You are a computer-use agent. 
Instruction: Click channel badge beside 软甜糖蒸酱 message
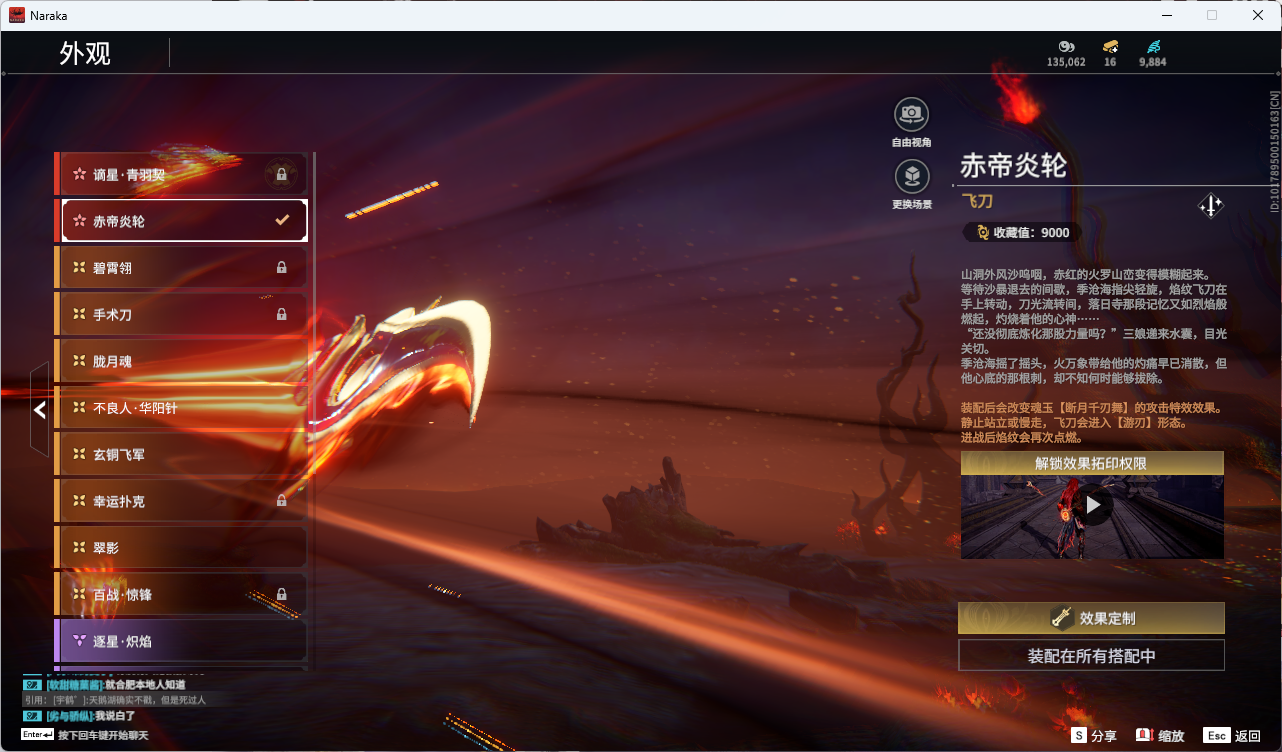coord(32,684)
